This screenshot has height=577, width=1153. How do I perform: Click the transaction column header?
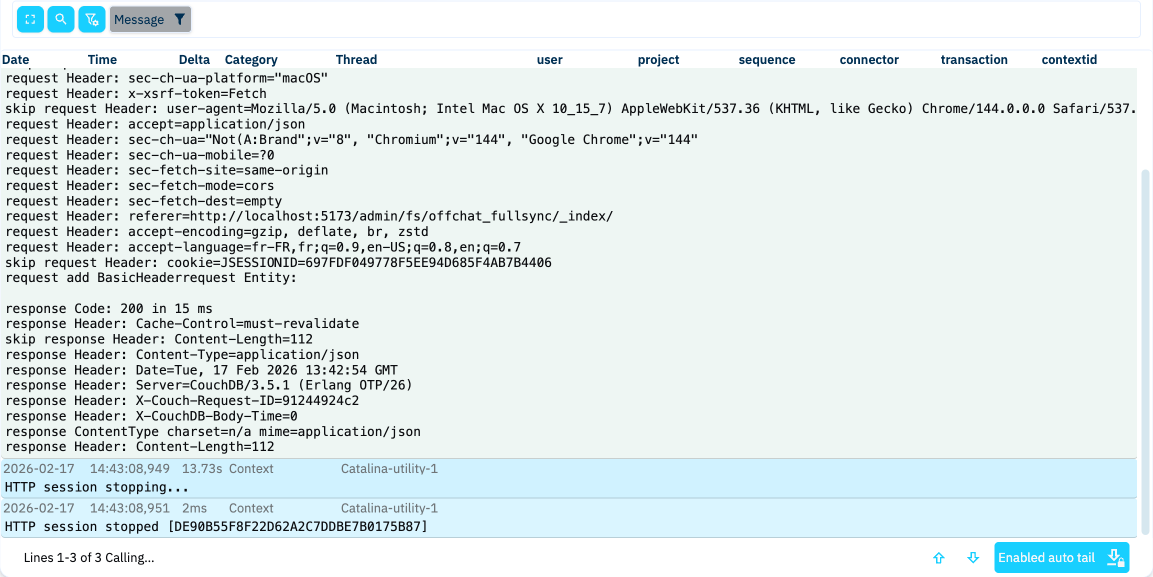(974, 60)
